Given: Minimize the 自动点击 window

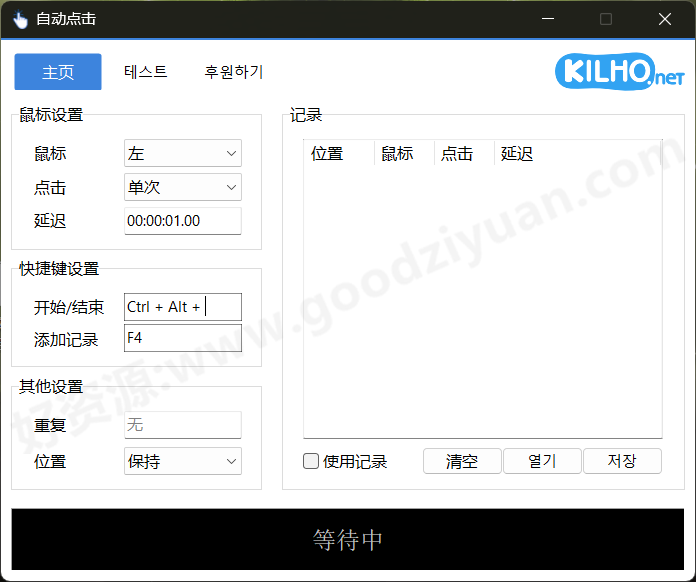Looking at the screenshot, I should (x=548, y=19).
